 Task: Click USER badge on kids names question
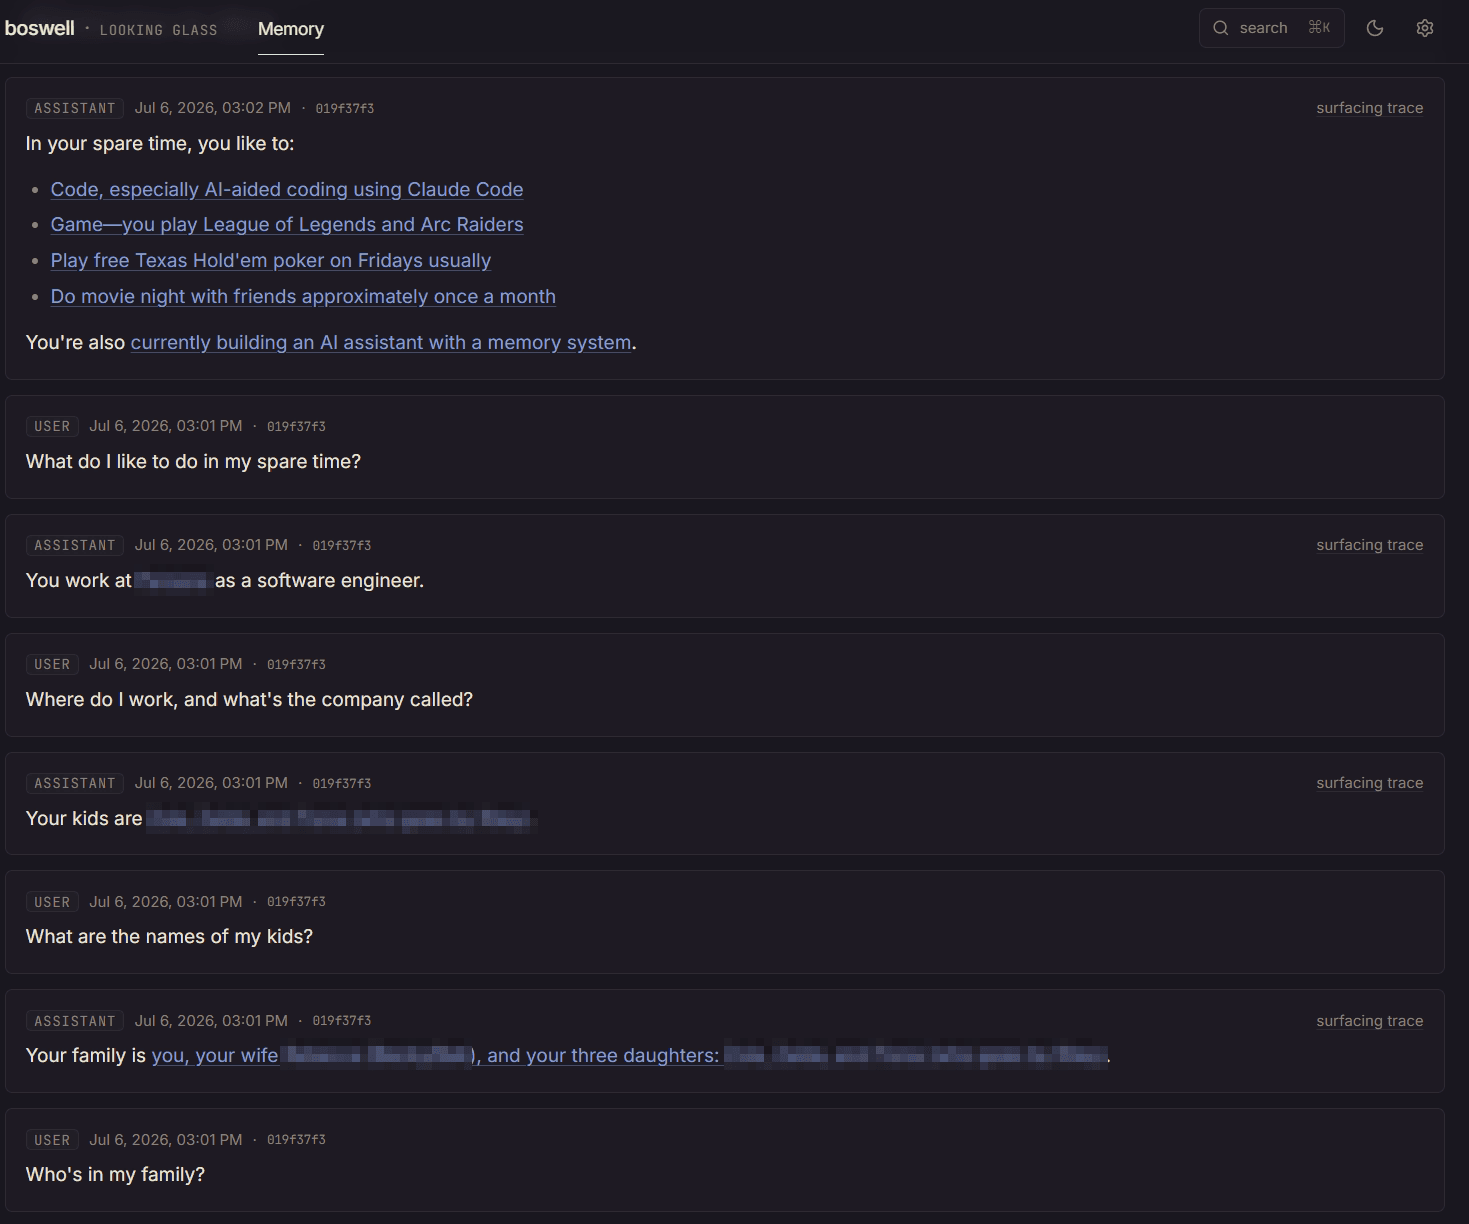coord(52,902)
